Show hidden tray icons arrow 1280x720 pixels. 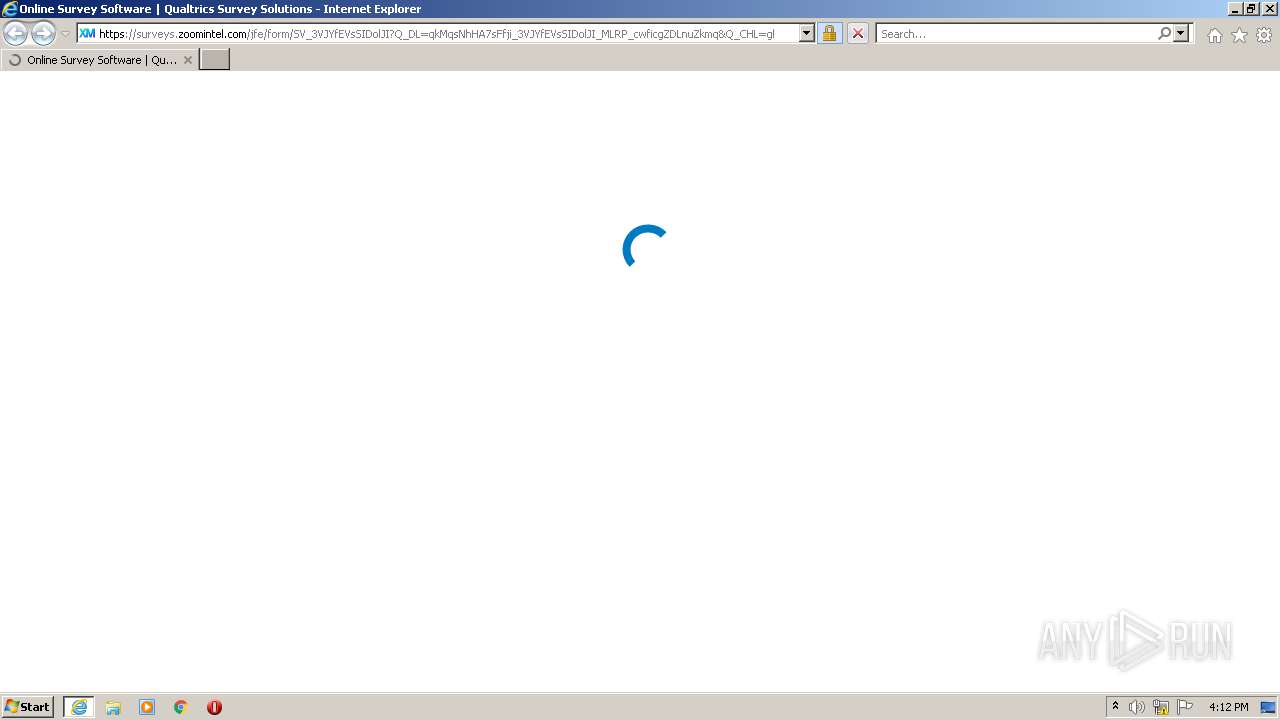[1115, 707]
